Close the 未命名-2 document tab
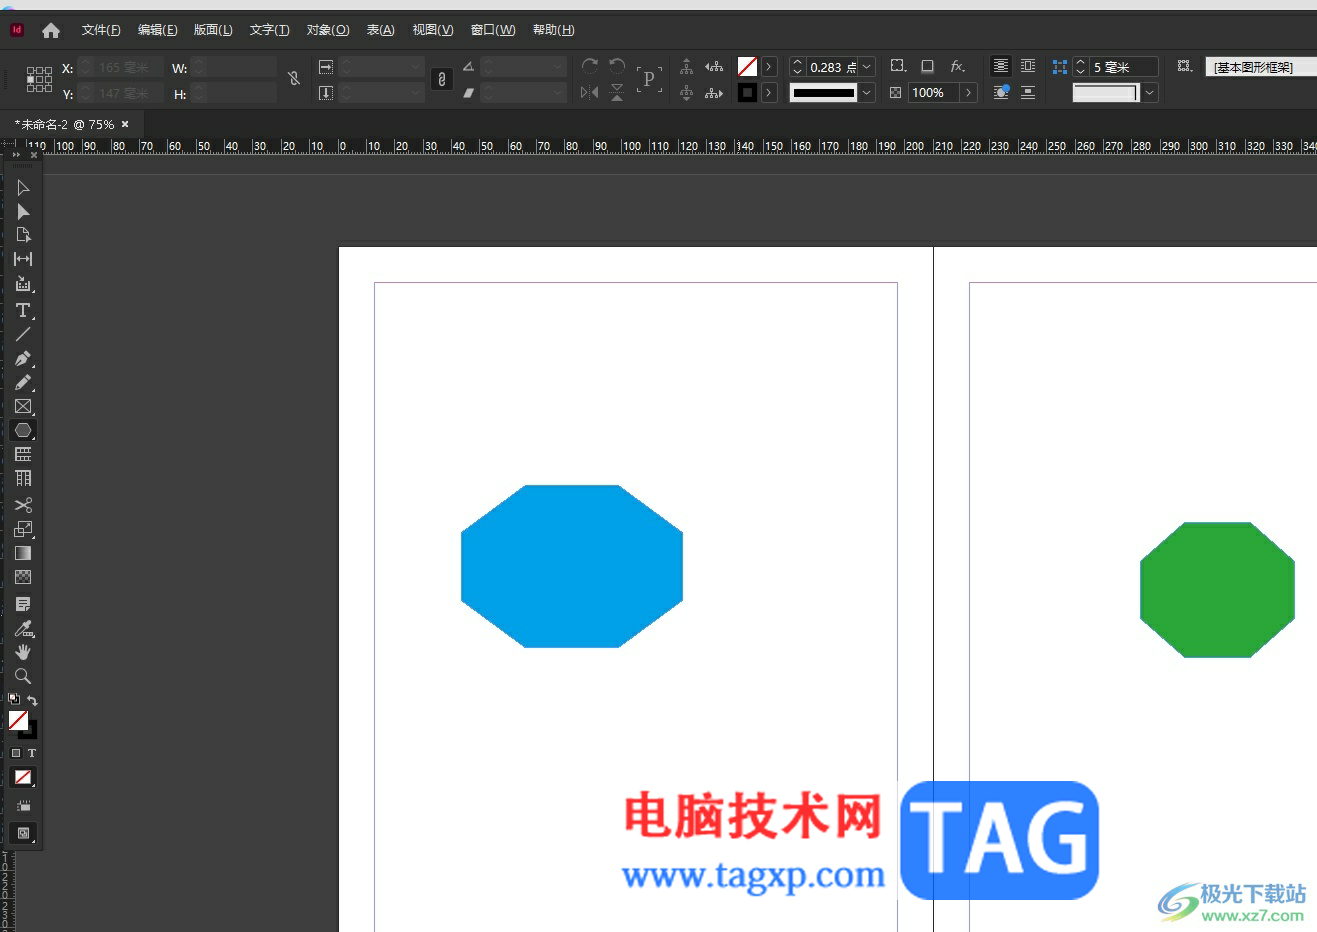The width and height of the screenshot is (1317, 932). pos(125,124)
